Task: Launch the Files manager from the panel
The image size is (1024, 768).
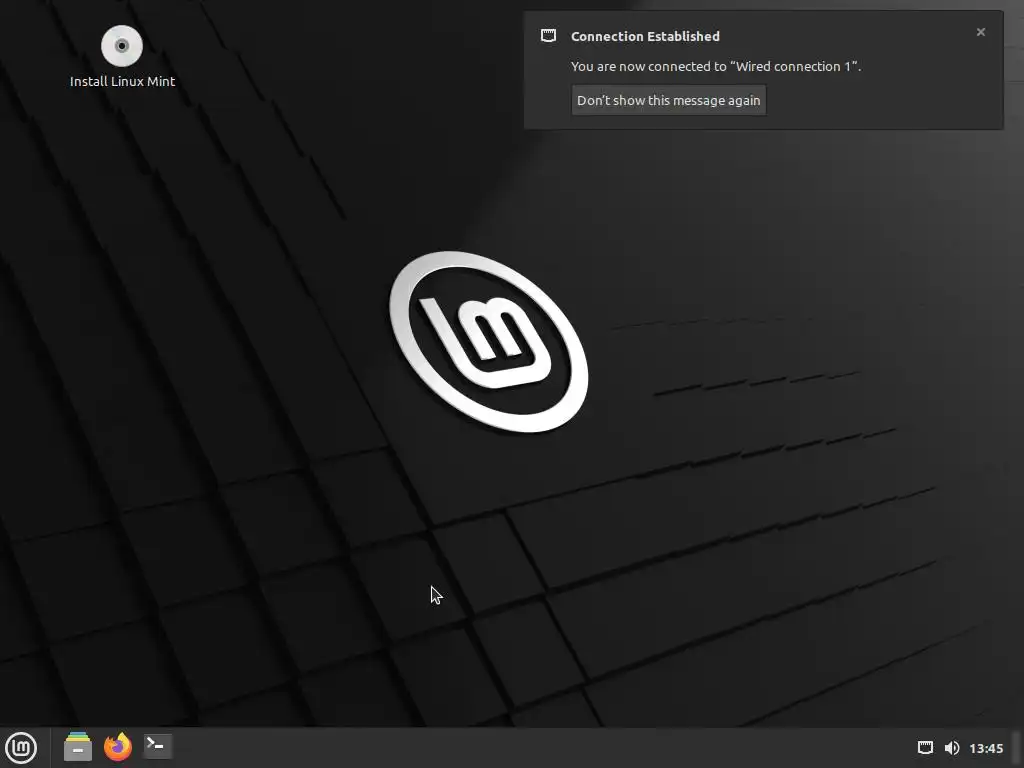Action: pyautogui.click(x=78, y=746)
